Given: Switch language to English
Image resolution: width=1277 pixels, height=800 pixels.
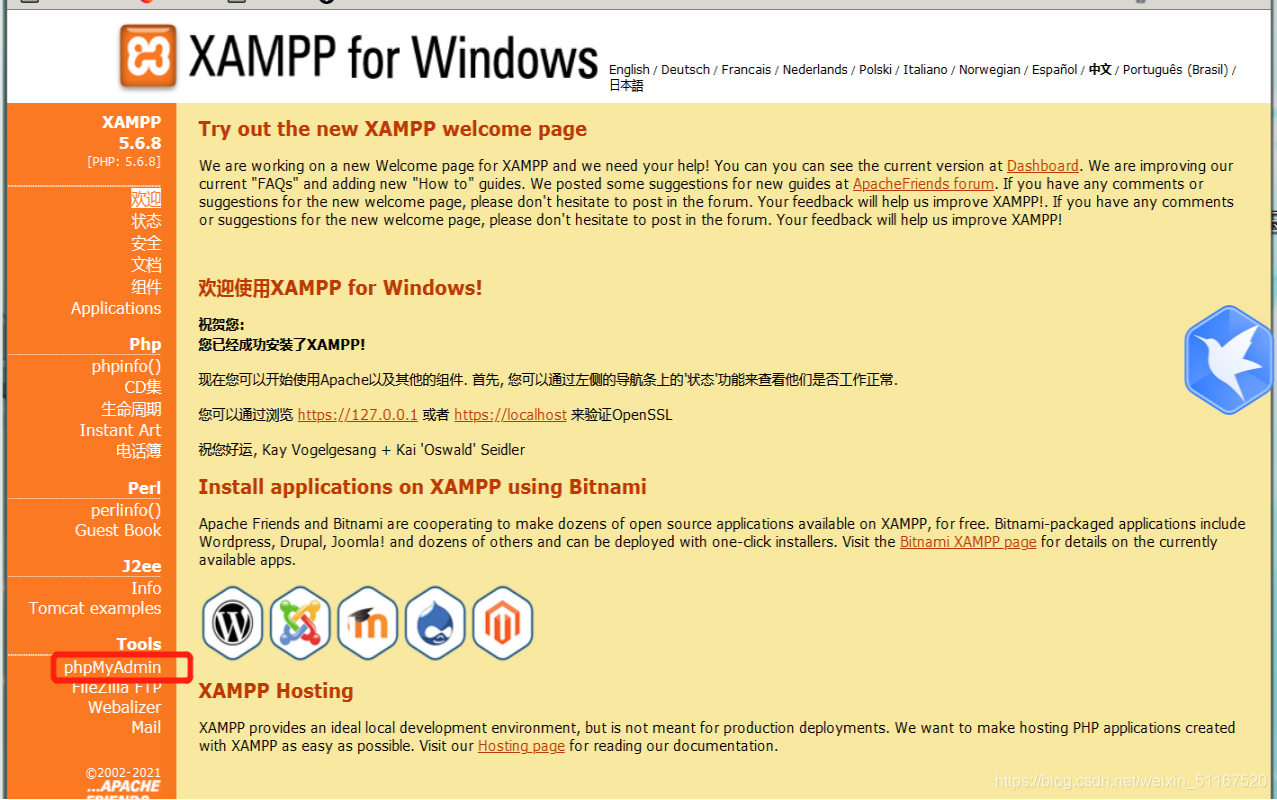Looking at the screenshot, I should (x=629, y=70).
